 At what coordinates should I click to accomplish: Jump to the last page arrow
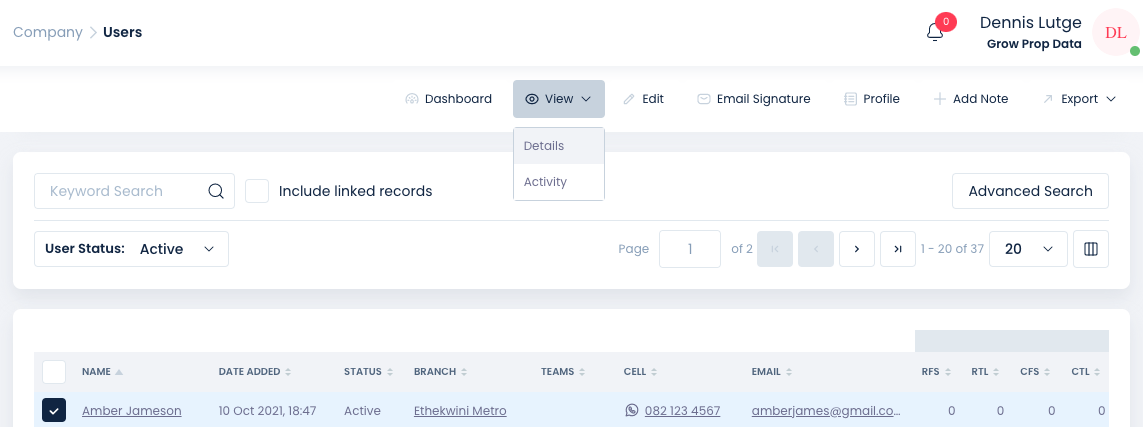898,249
